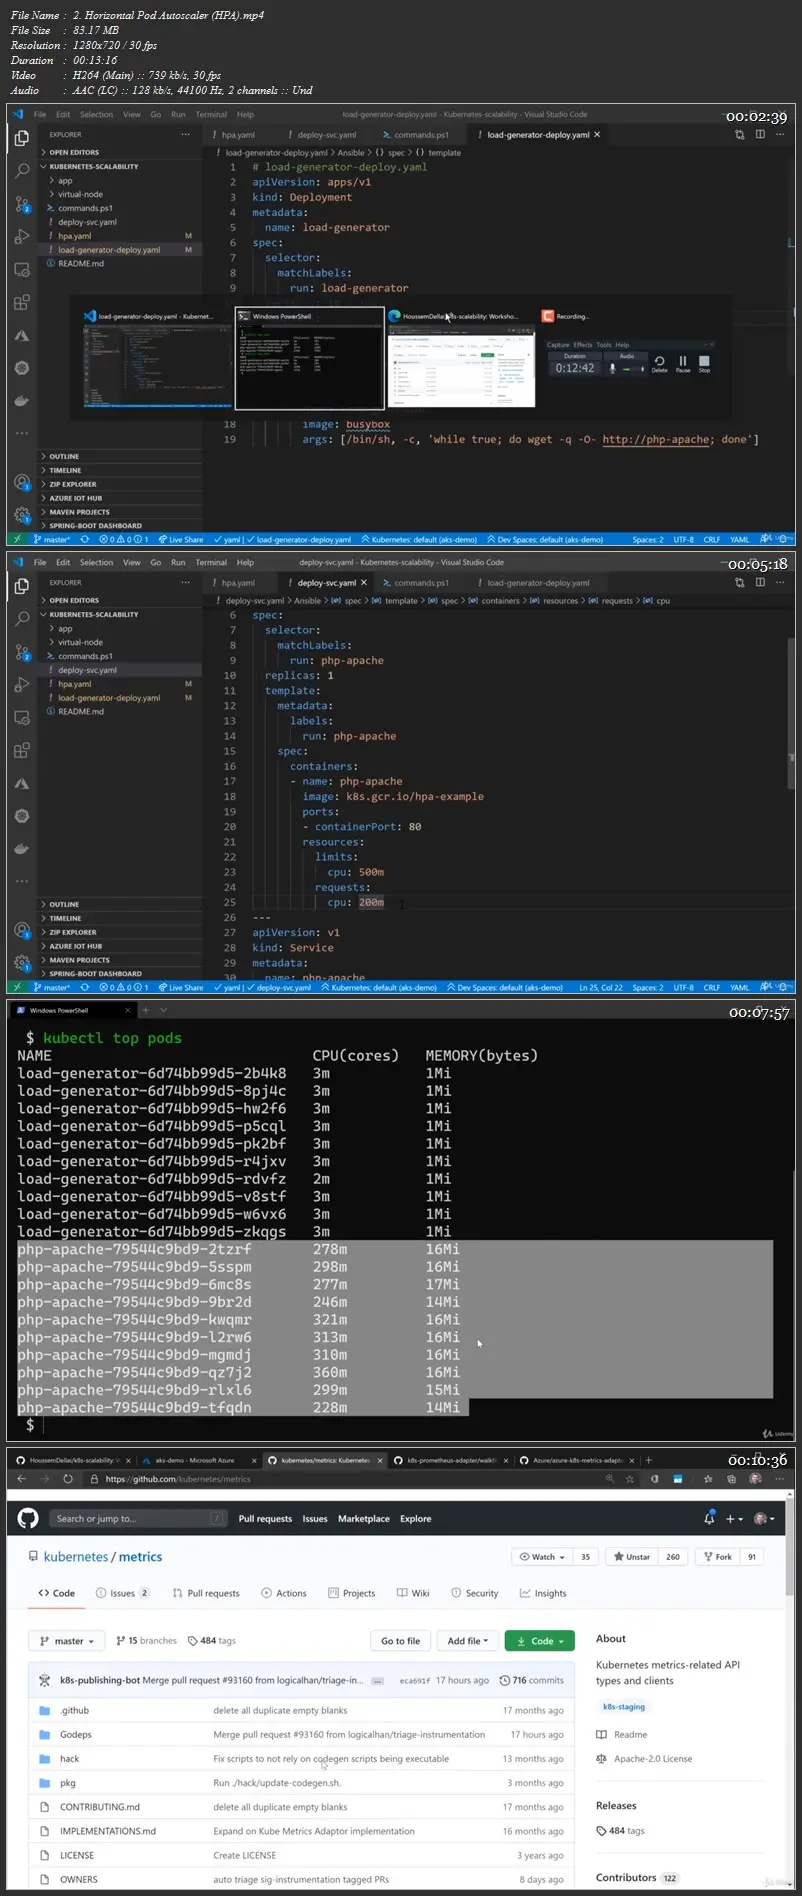Click the GitHub Octocat logo
This screenshot has width=802, height=1896.
coord(28,1518)
